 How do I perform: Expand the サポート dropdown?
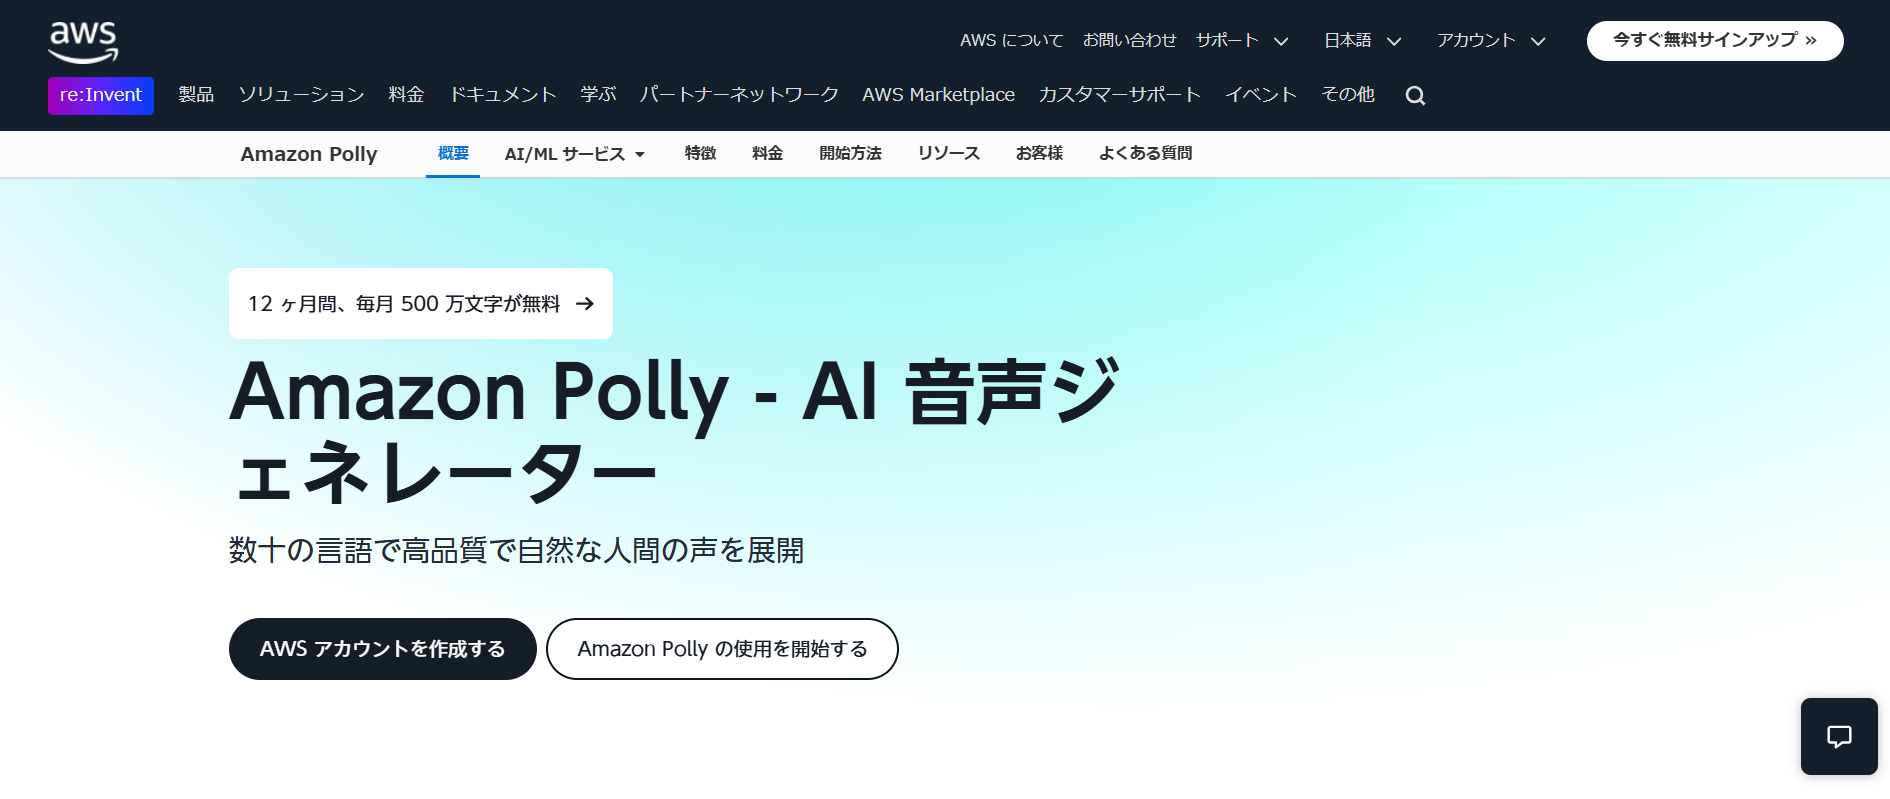pos(1242,40)
